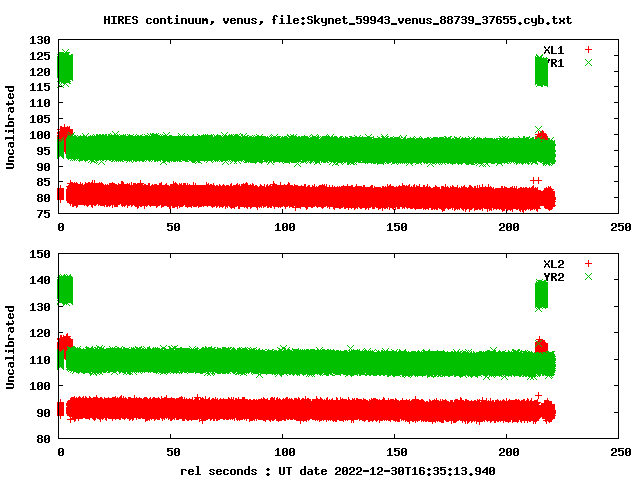Click the 125 tick label on top plot
Viewport: 640px width, 480px height.
[x=40, y=56]
